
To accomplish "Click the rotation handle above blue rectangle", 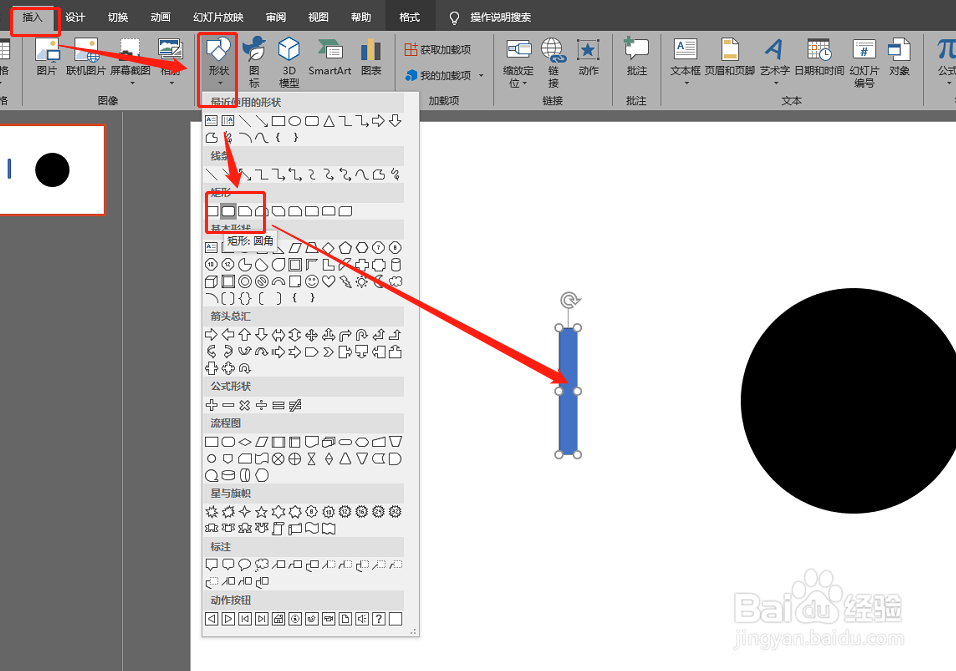I will click(569, 300).
